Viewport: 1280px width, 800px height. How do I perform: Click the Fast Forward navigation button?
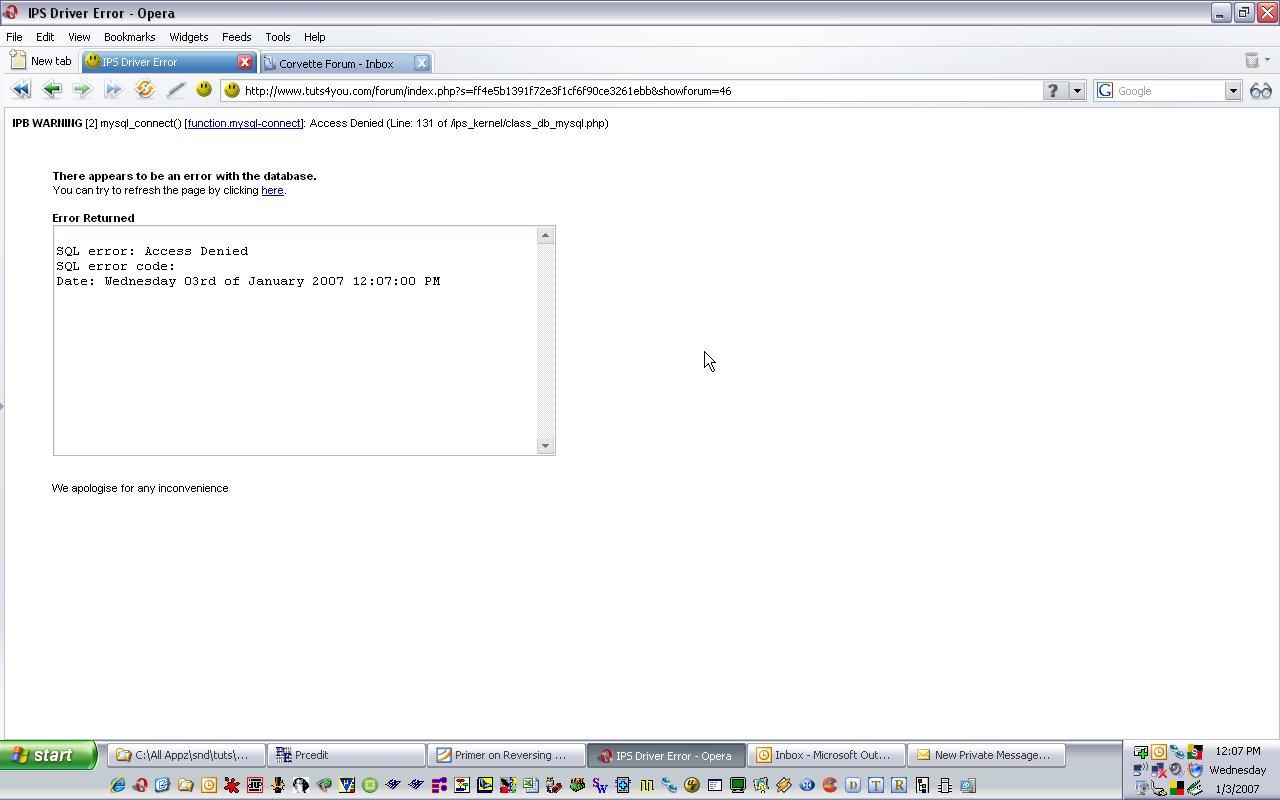click(113, 90)
